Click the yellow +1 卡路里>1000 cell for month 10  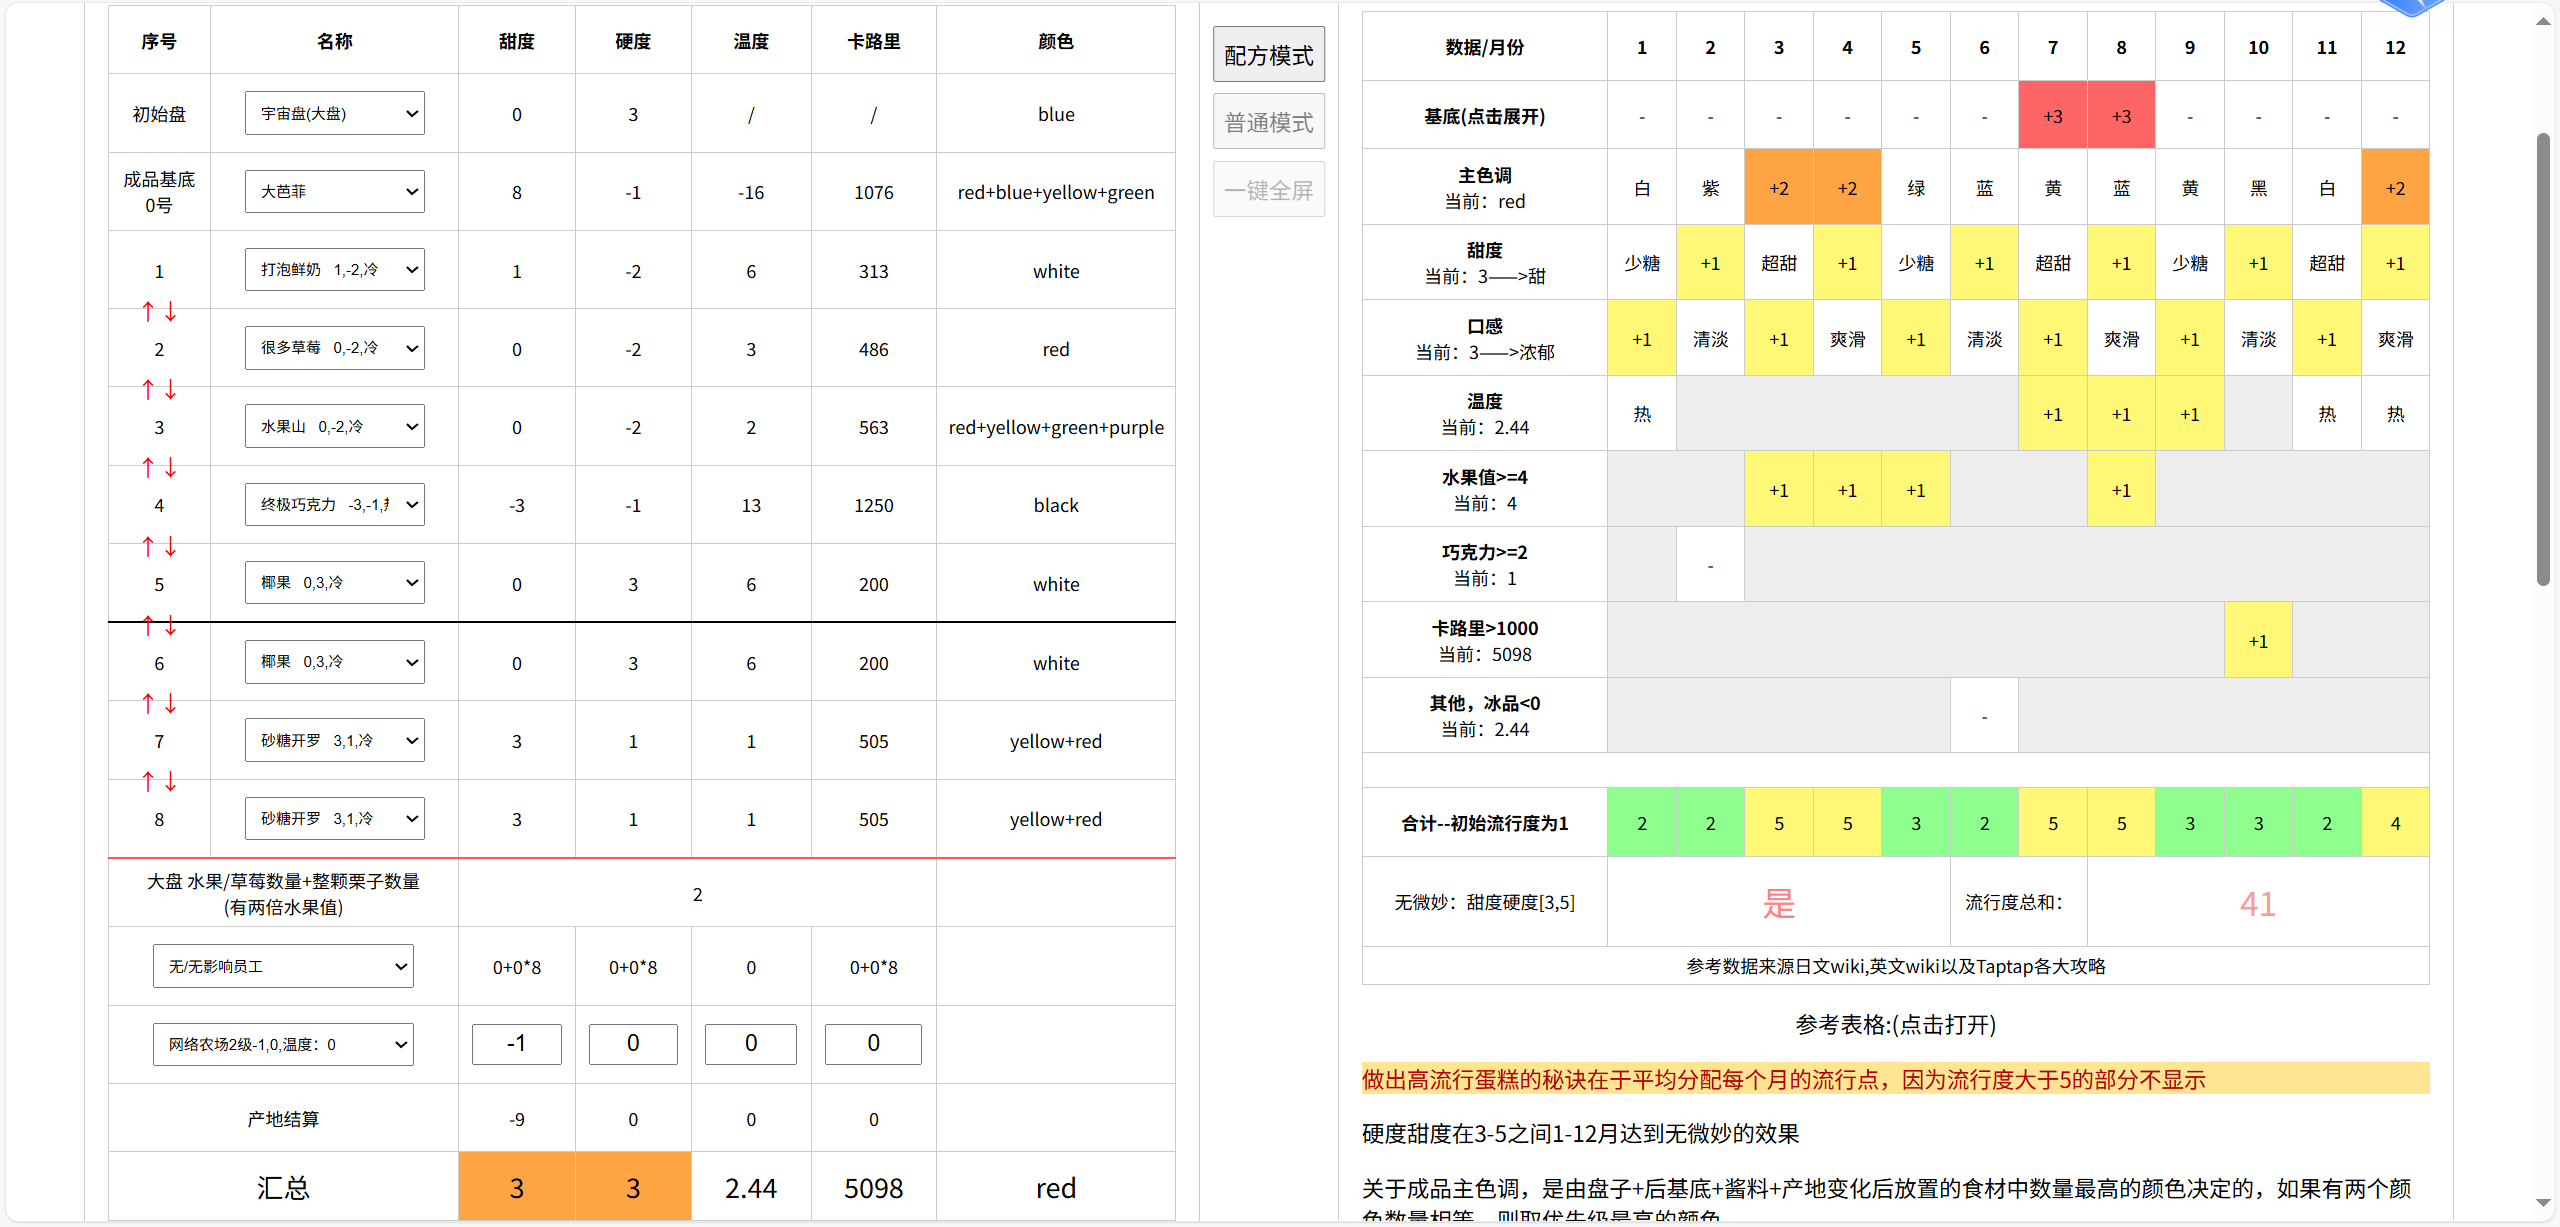pyautogui.click(x=2258, y=640)
